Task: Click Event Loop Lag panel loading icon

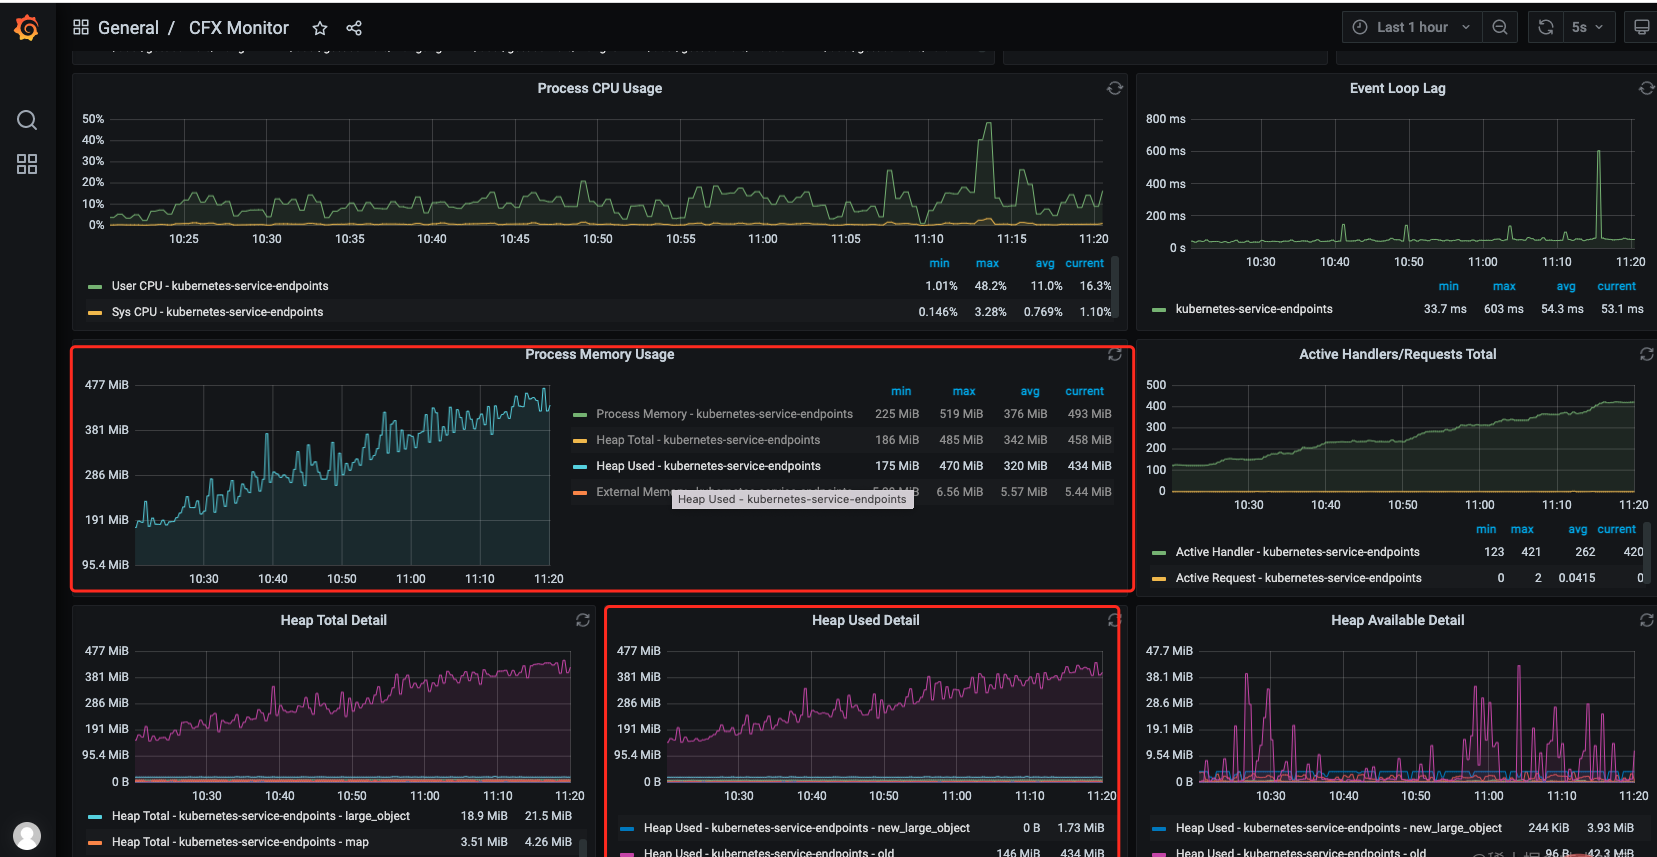Action: [x=1646, y=88]
